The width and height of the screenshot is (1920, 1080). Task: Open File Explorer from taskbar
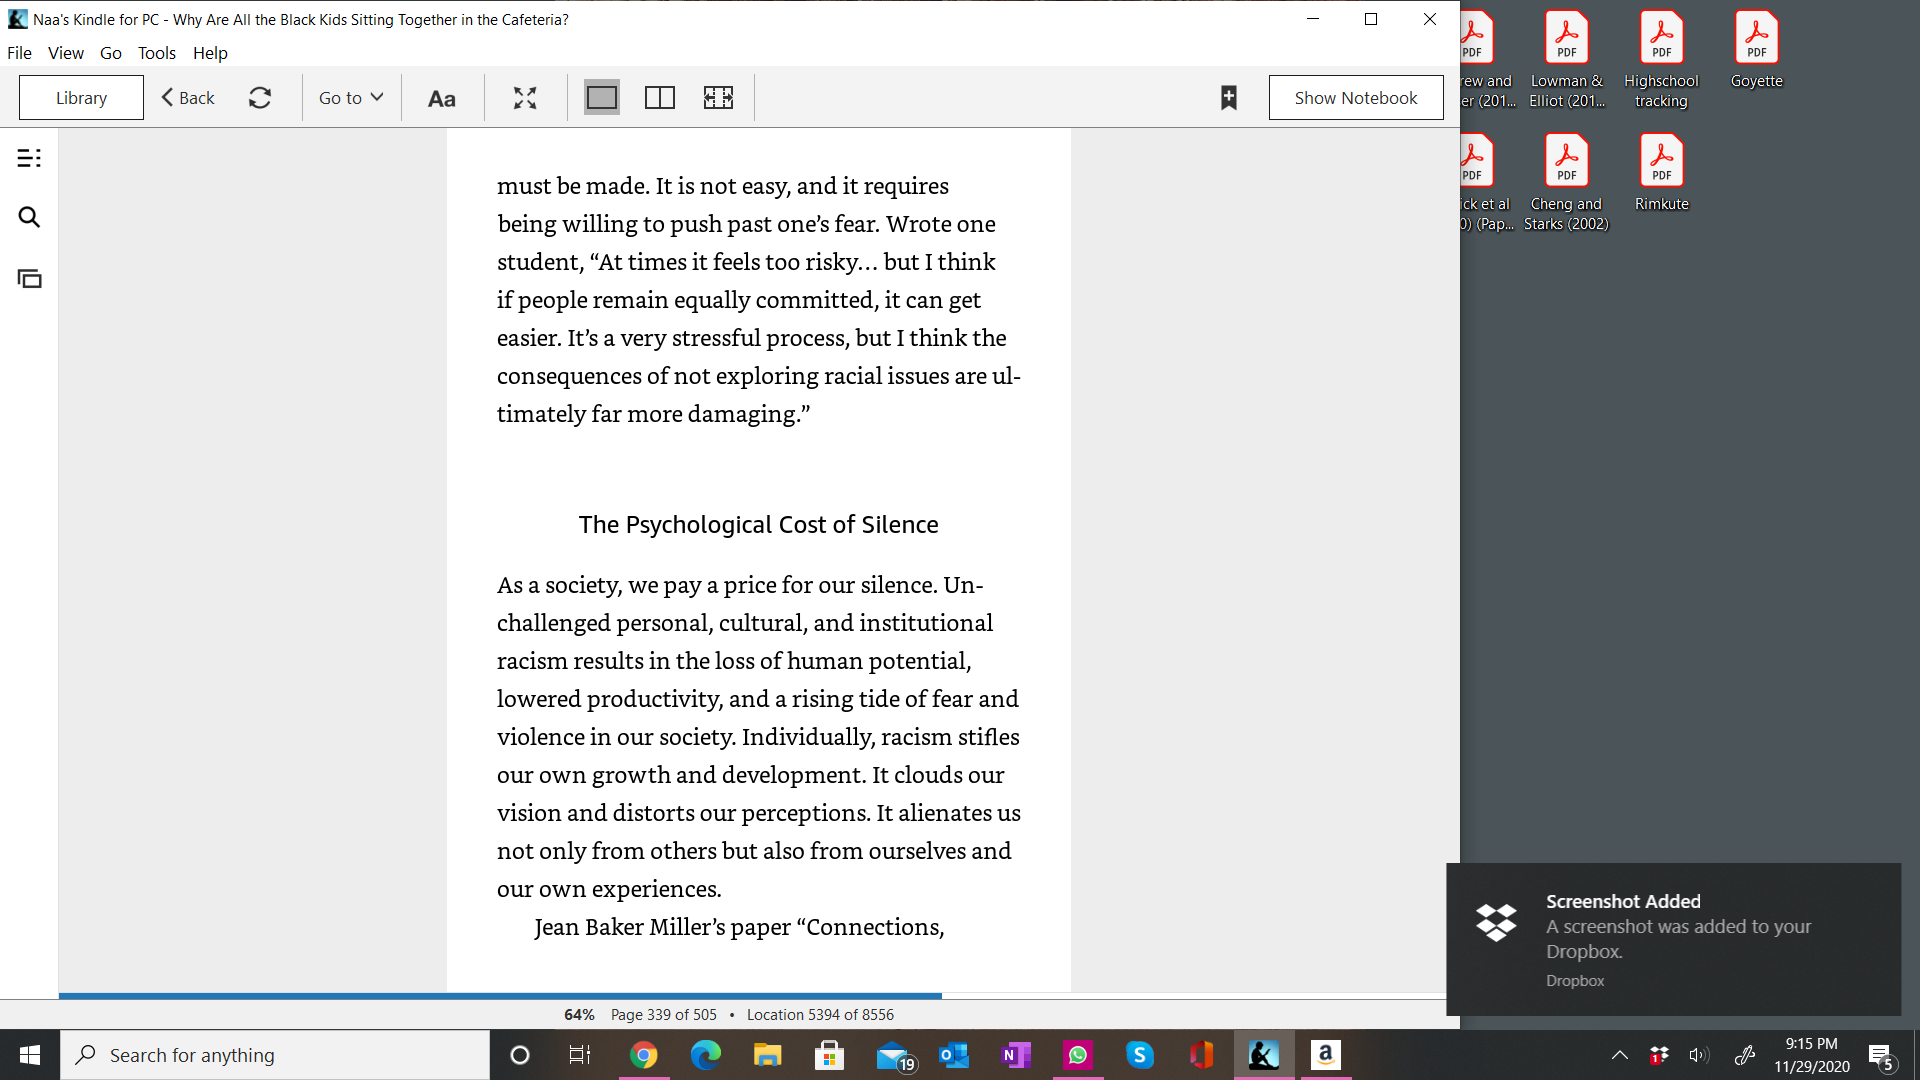pos(767,1055)
